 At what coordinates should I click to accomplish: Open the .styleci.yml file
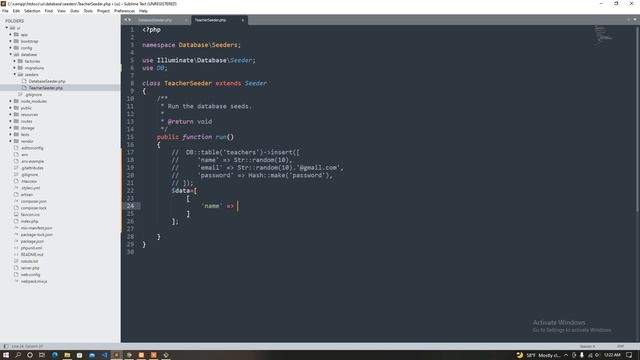(x=31, y=188)
